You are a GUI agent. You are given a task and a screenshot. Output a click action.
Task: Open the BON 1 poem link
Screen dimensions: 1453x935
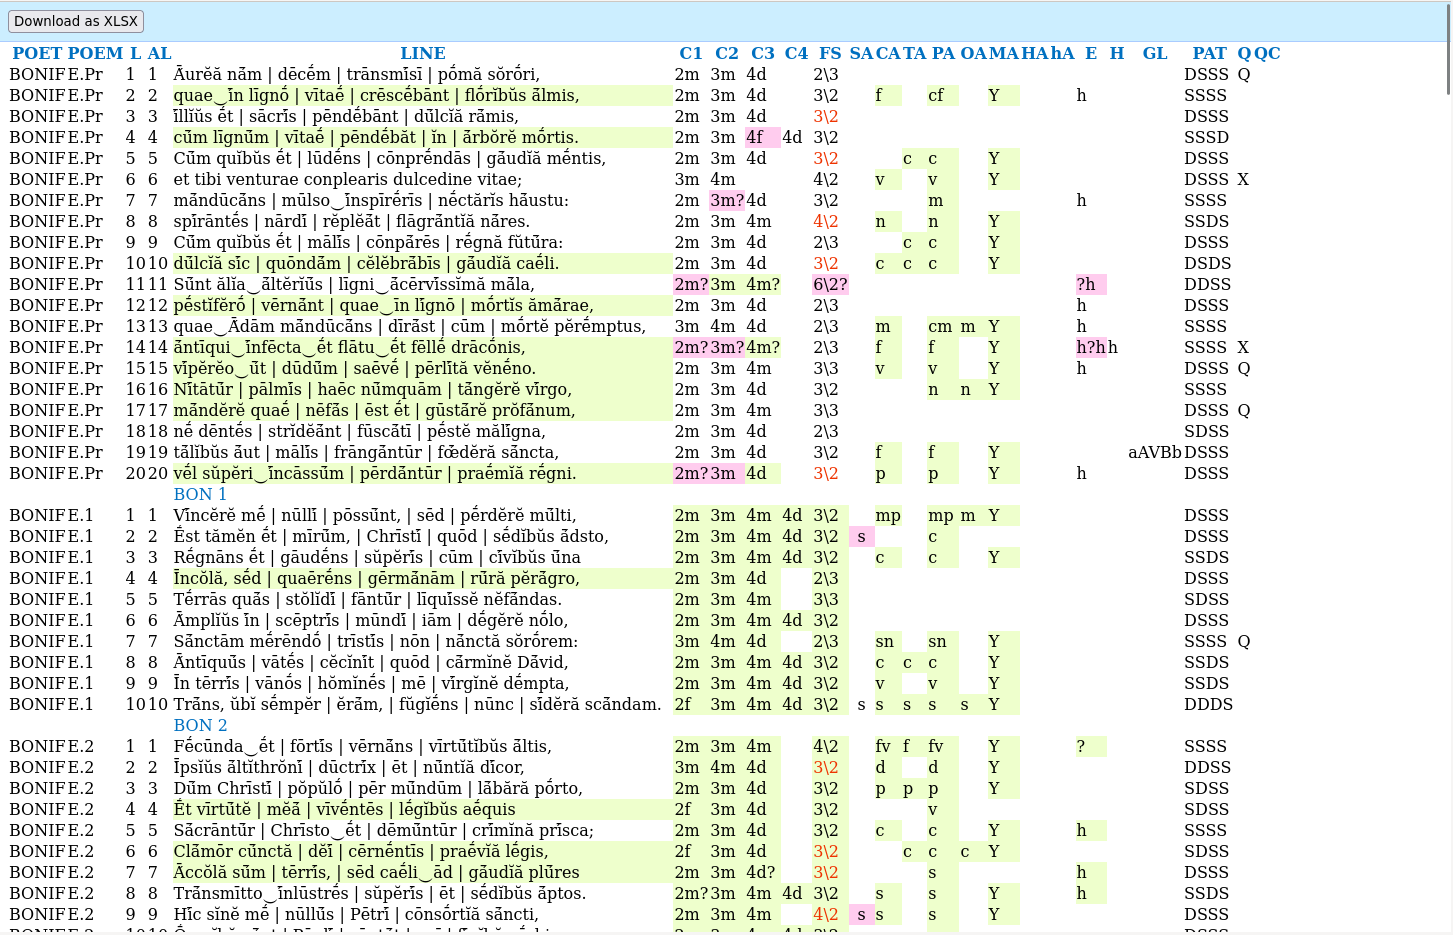pos(200,494)
